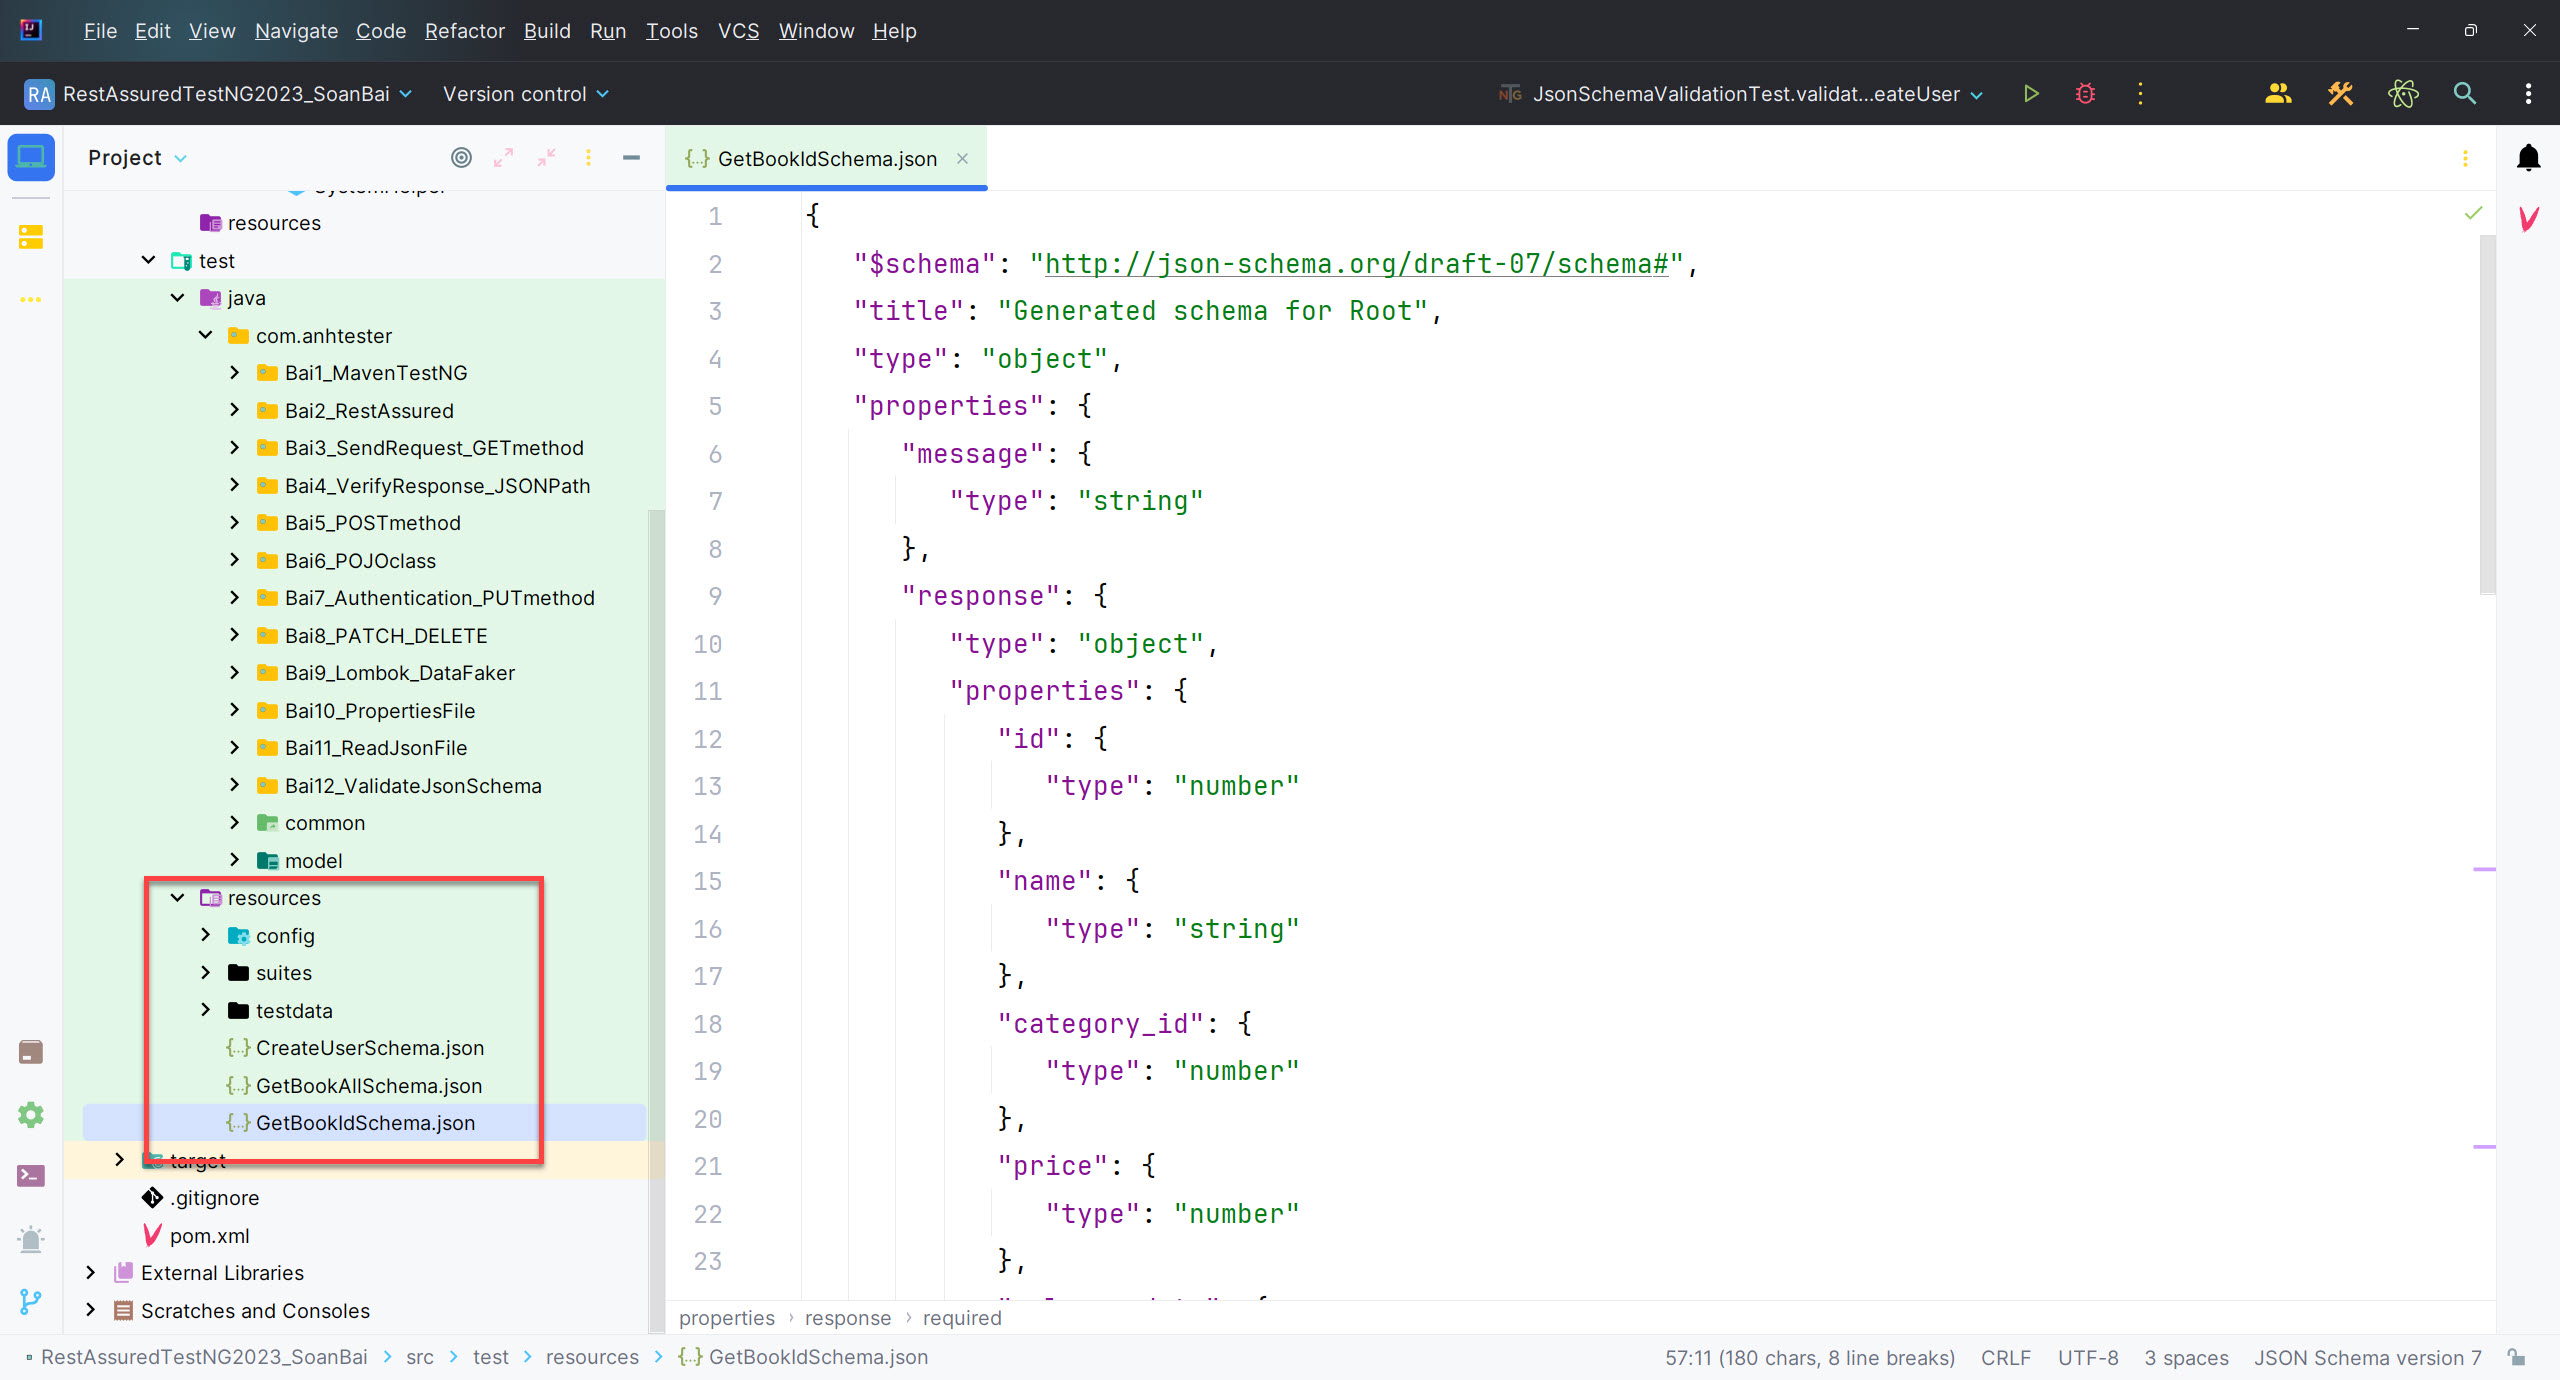Image resolution: width=2560 pixels, height=1380 pixels.
Task: Click 'src' in navigation bar path
Action: [420, 1357]
